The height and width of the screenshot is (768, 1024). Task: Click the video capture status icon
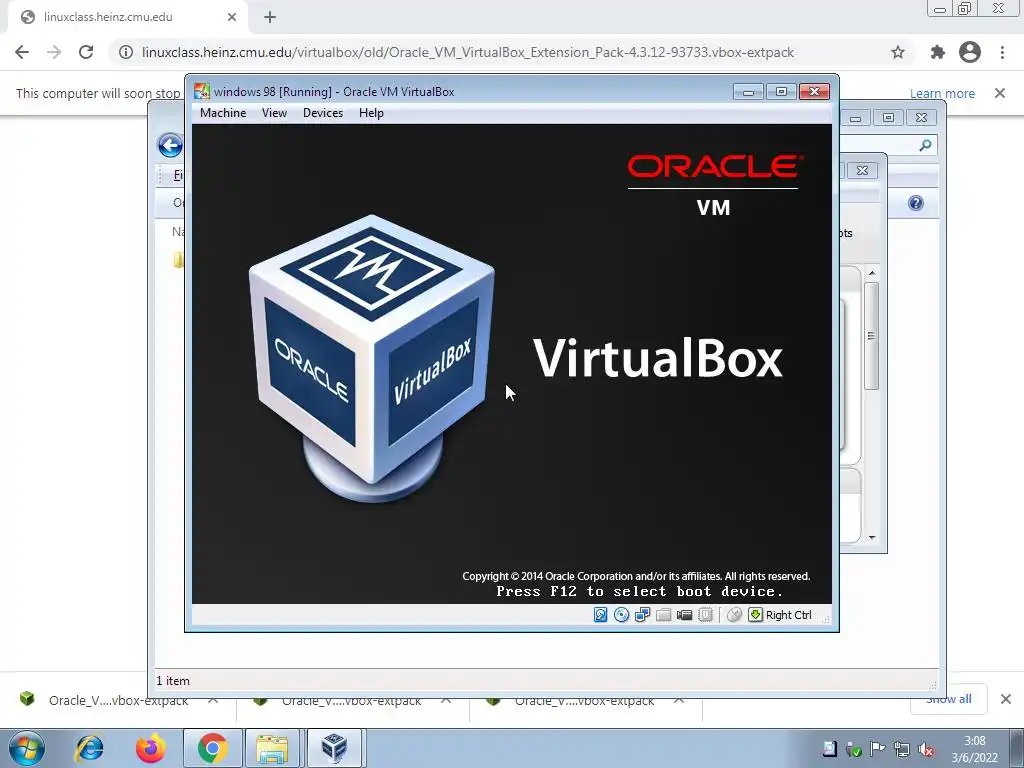[x=684, y=615]
